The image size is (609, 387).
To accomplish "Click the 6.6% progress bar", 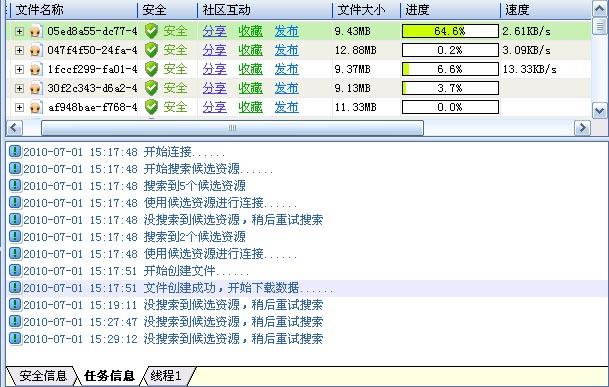I will pos(450,69).
